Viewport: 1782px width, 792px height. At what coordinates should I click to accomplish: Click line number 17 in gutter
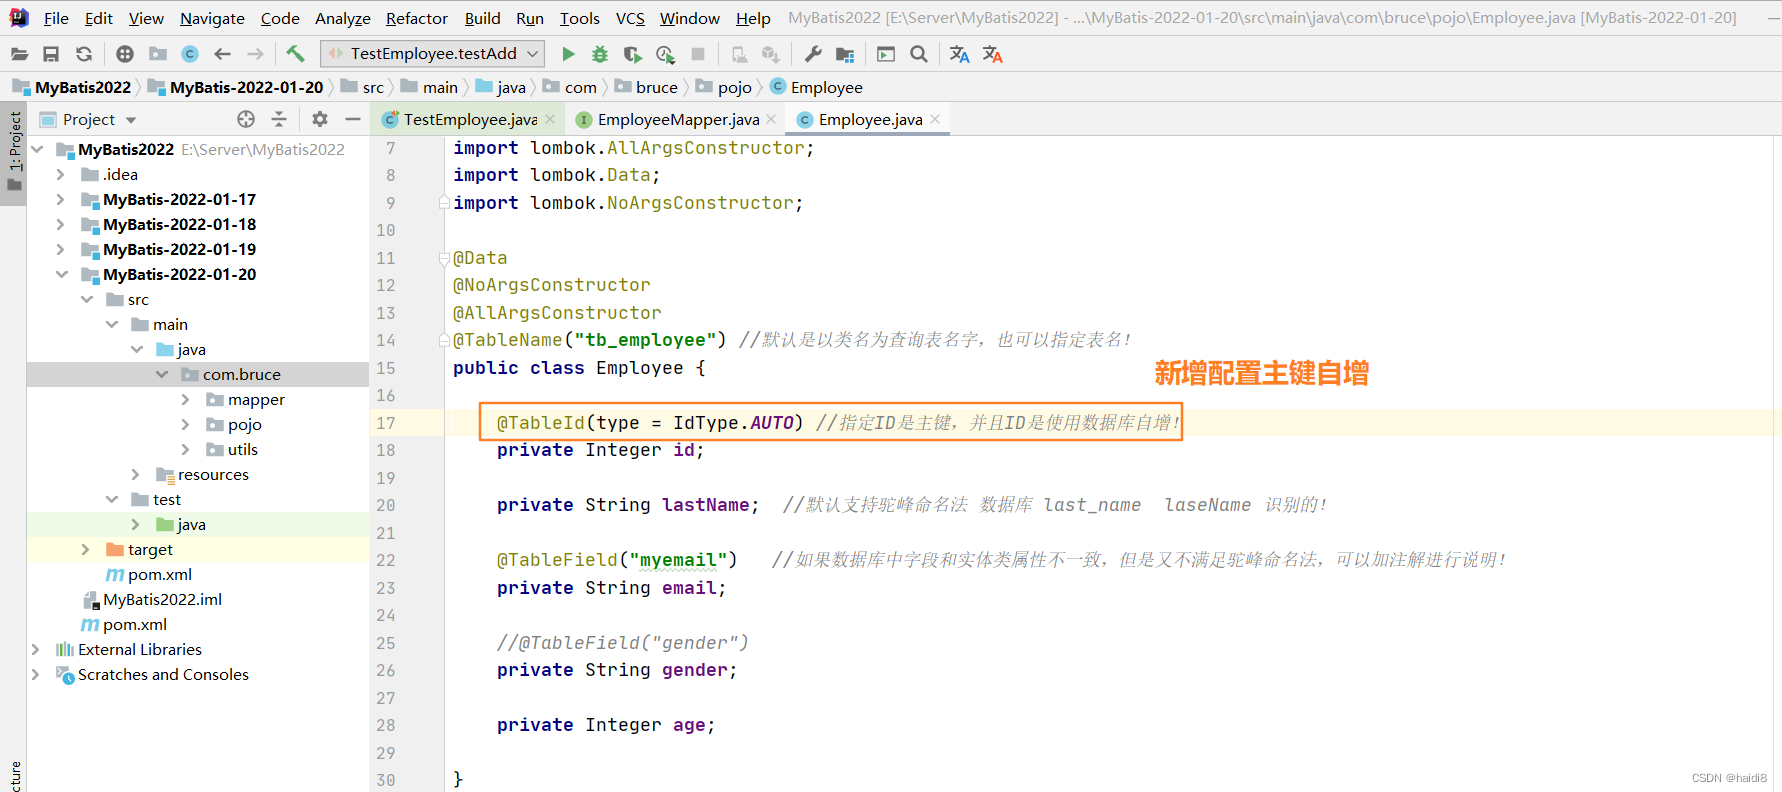[x=386, y=423]
